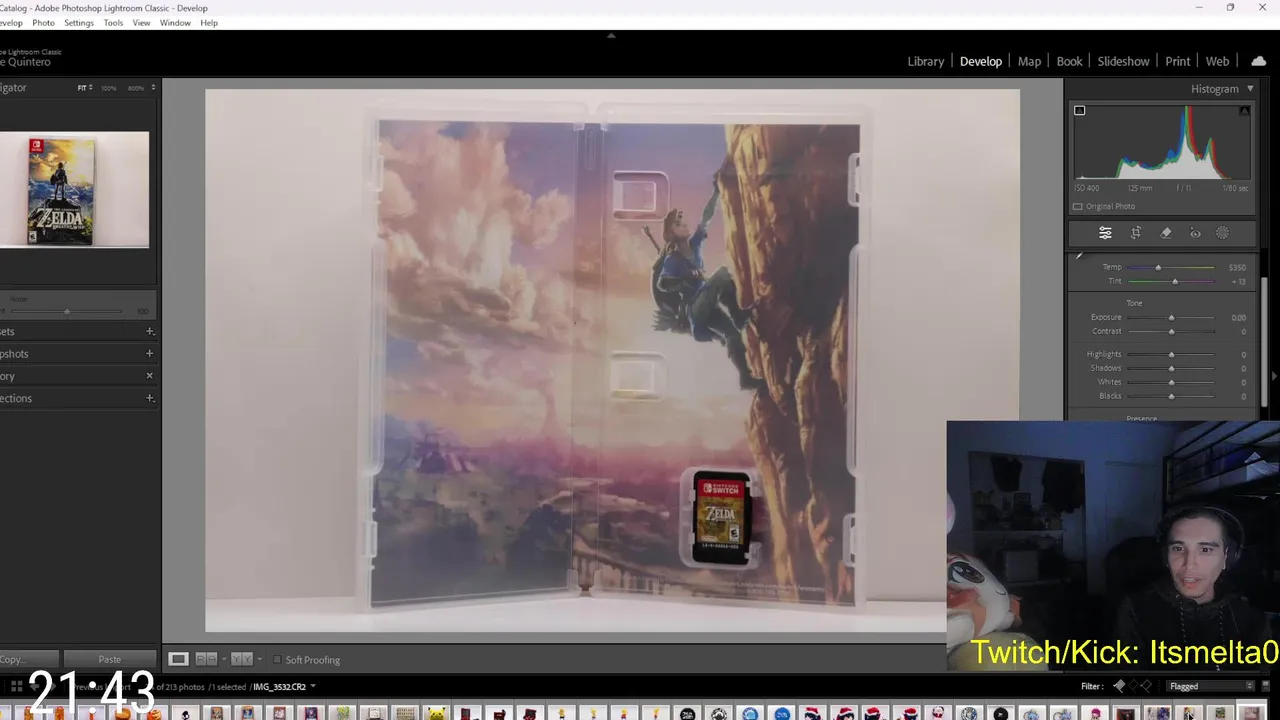Screen dimensions: 1280x720
Task: Click the Blacks slider handle
Action: point(1171,397)
